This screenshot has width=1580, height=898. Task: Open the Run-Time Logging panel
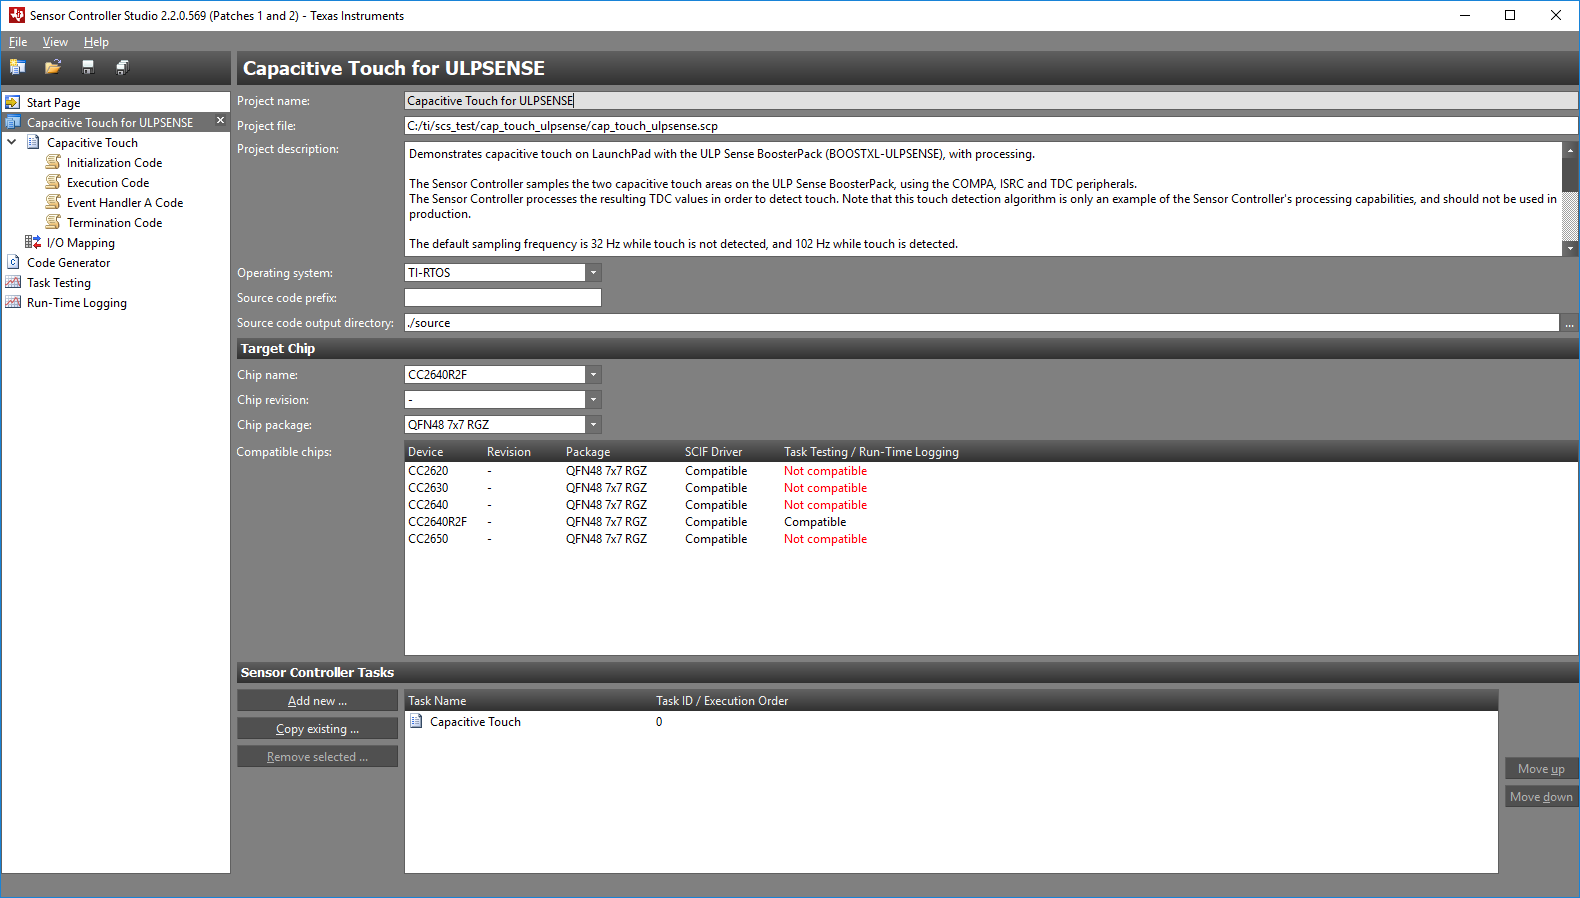pos(76,303)
